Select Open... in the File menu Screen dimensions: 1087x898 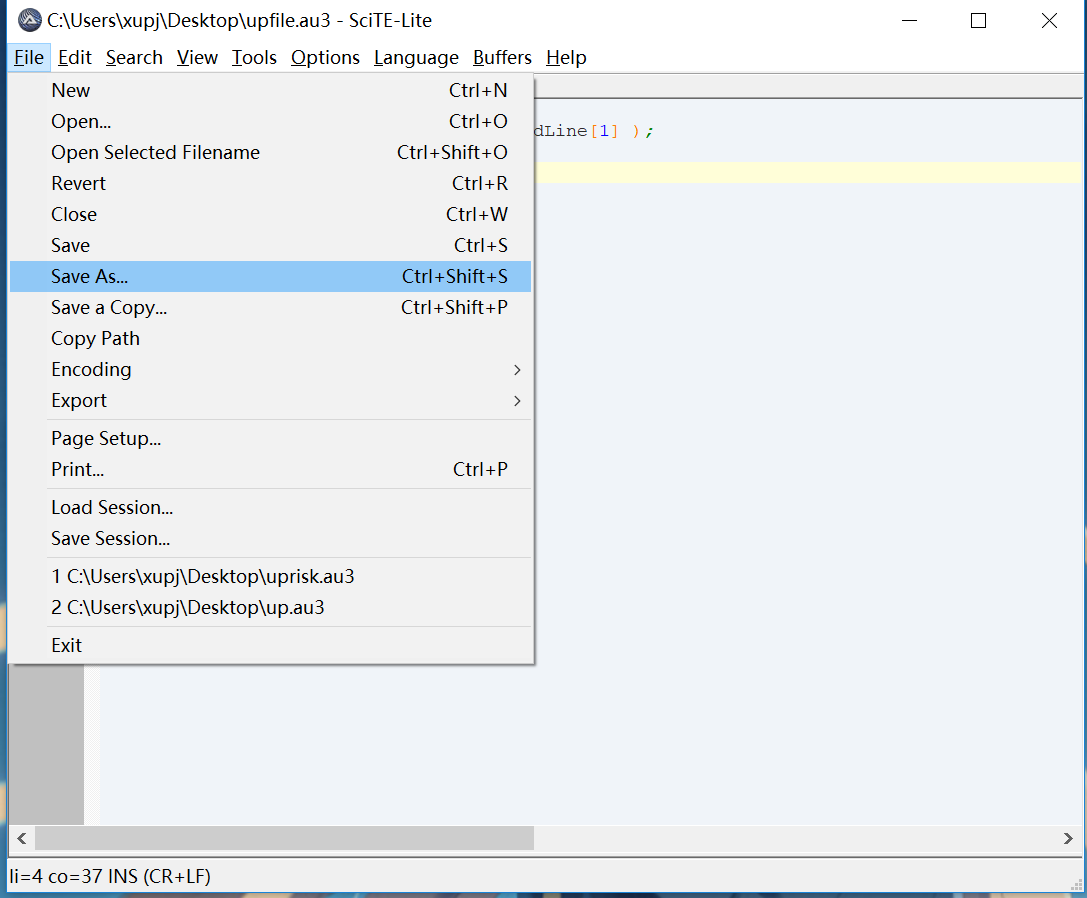[270, 121]
